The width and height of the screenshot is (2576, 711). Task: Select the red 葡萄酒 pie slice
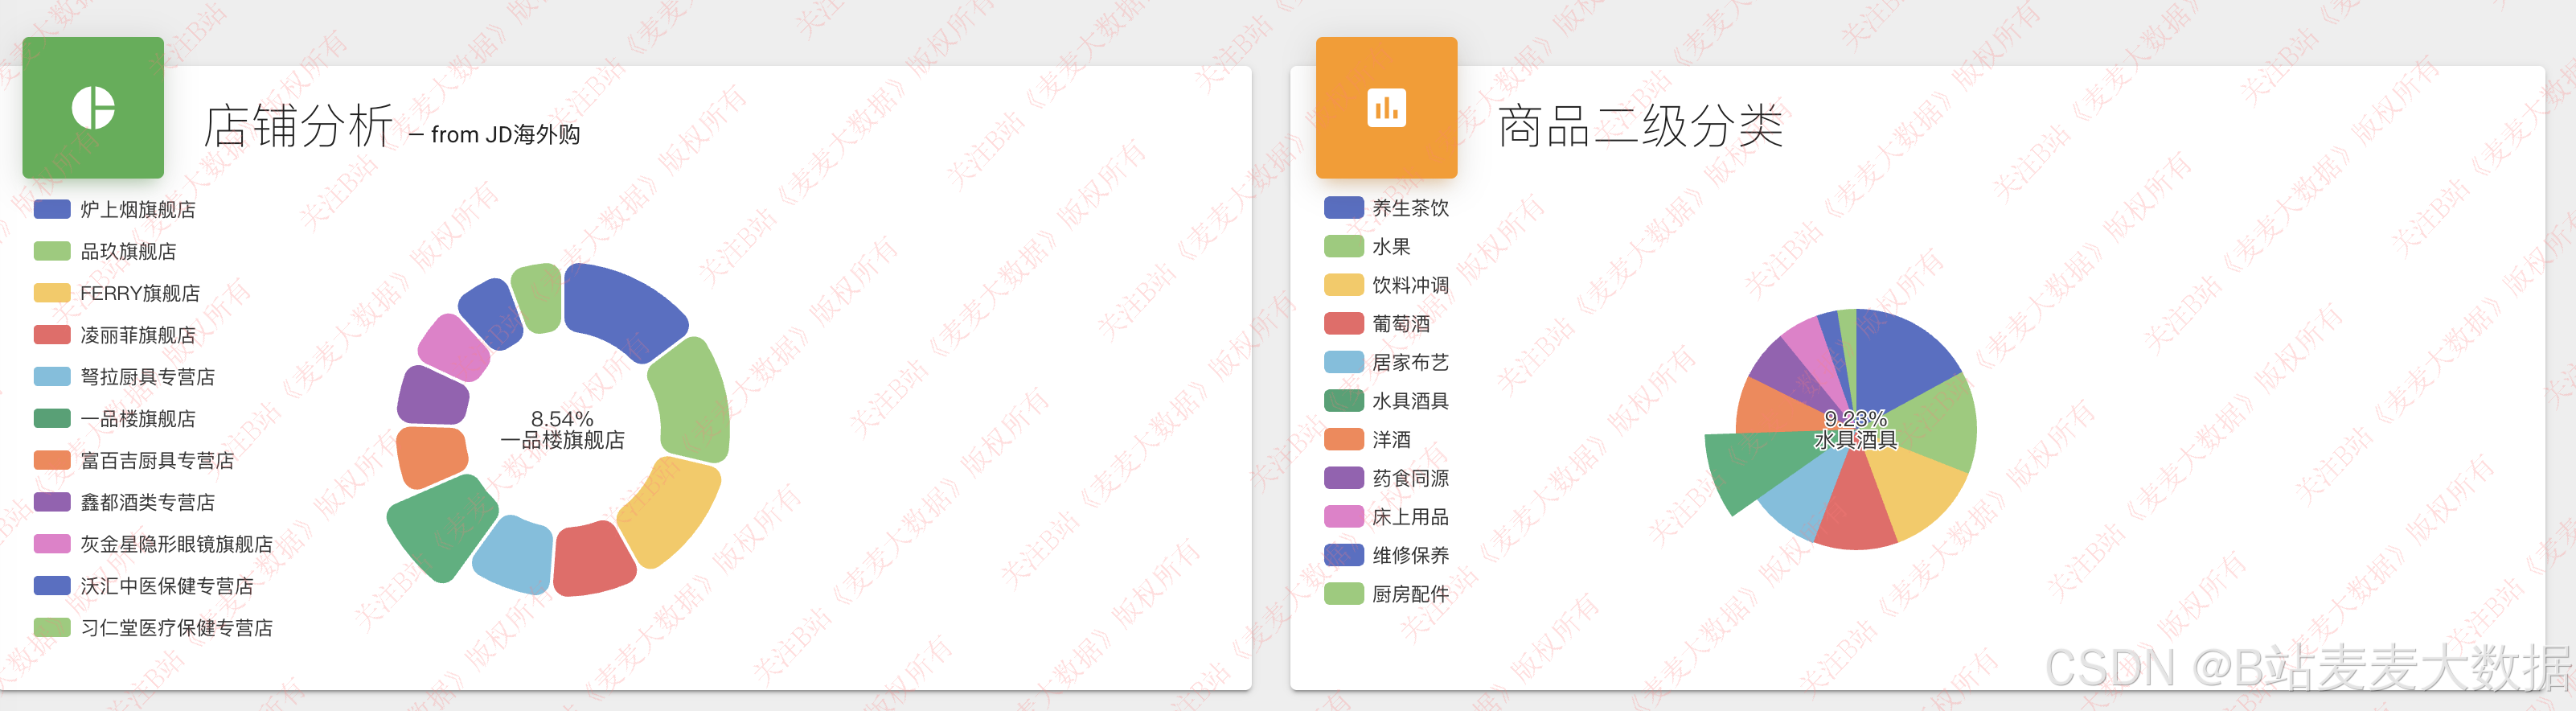pyautogui.click(x=1855, y=507)
